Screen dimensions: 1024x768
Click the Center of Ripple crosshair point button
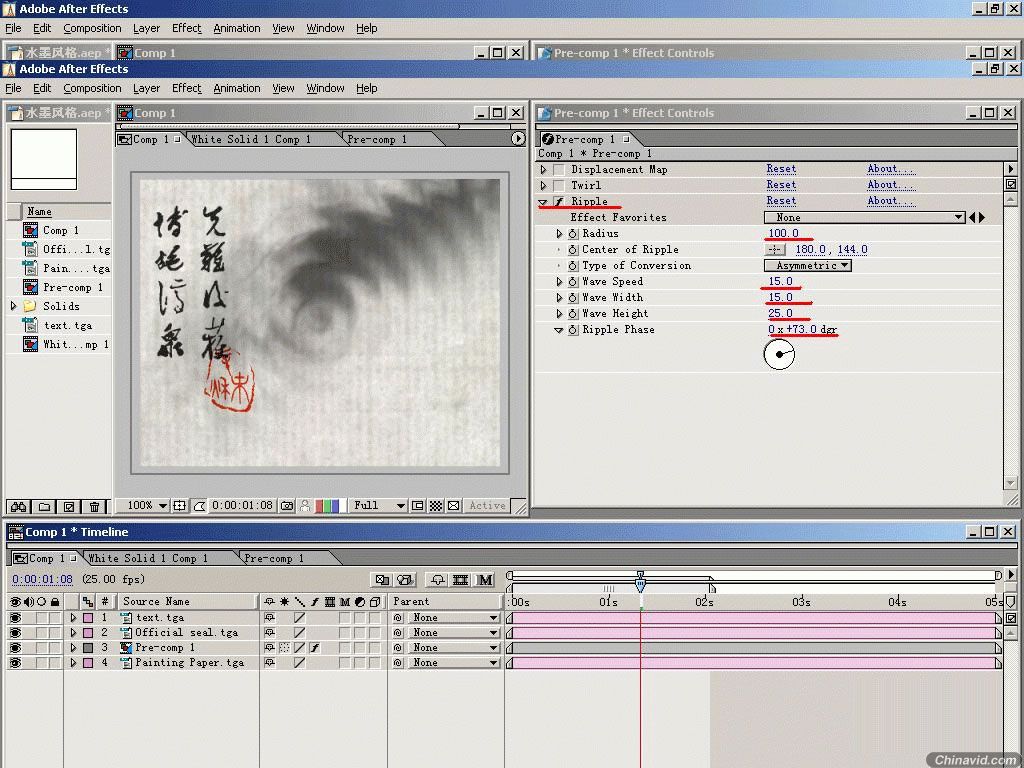tap(775, 249)
